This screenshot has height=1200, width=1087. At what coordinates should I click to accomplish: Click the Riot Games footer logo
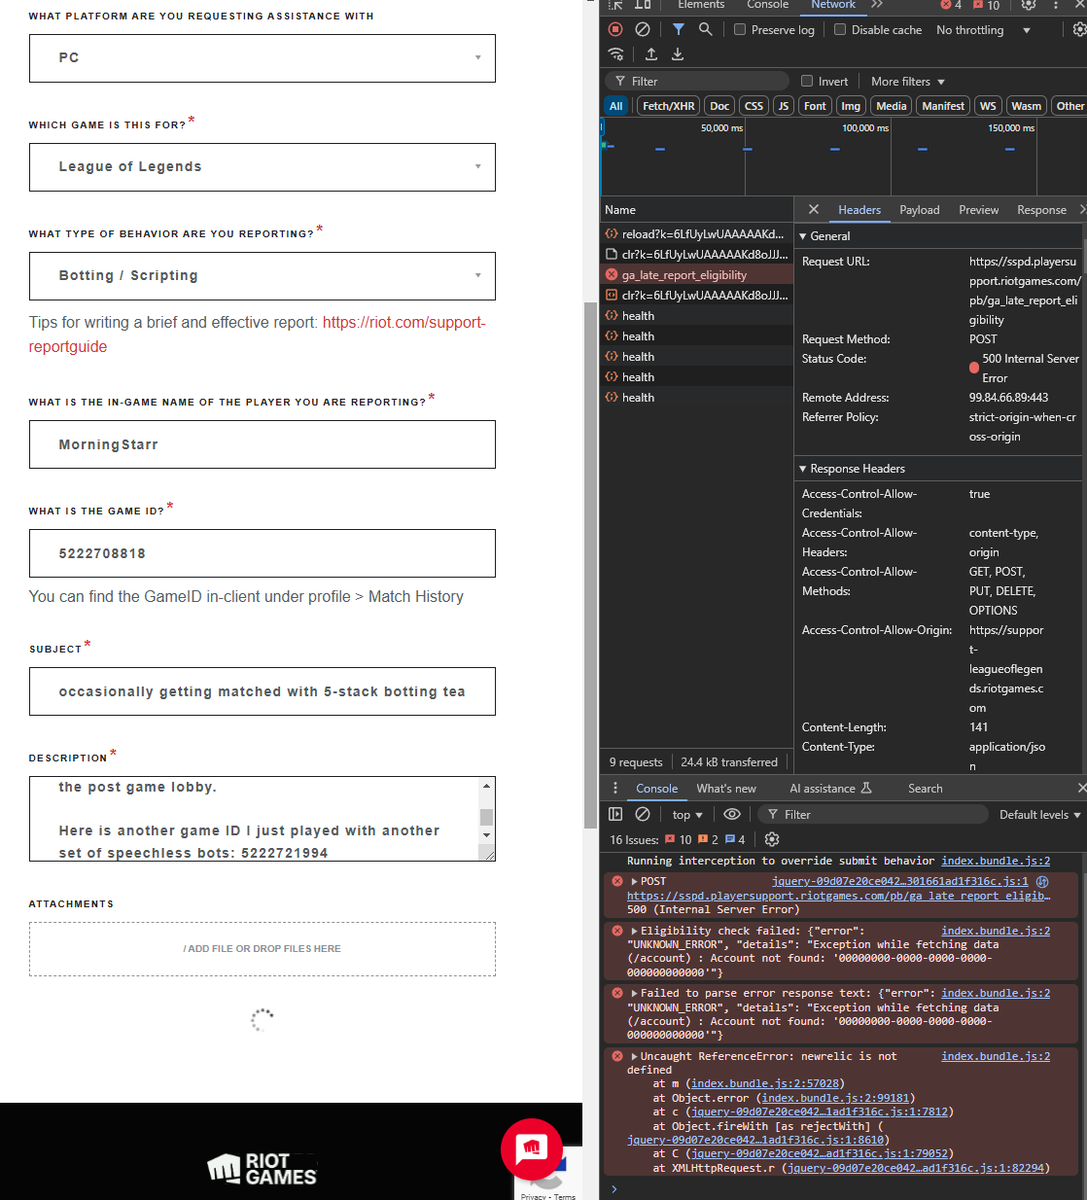click(262, 1169)
